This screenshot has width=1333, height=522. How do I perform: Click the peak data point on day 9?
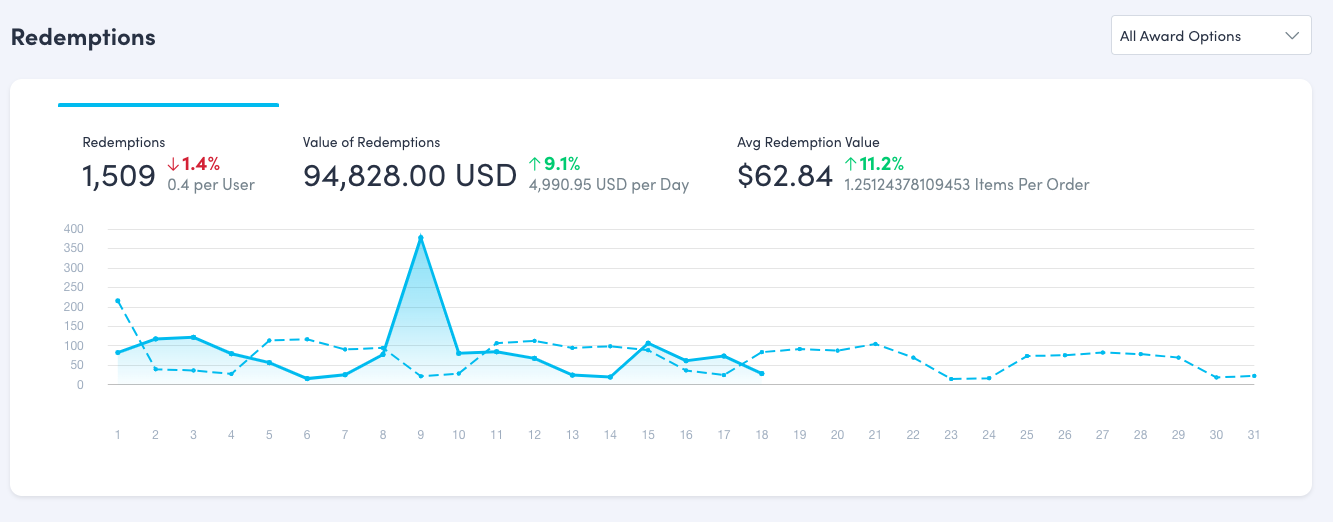[421, 237]
